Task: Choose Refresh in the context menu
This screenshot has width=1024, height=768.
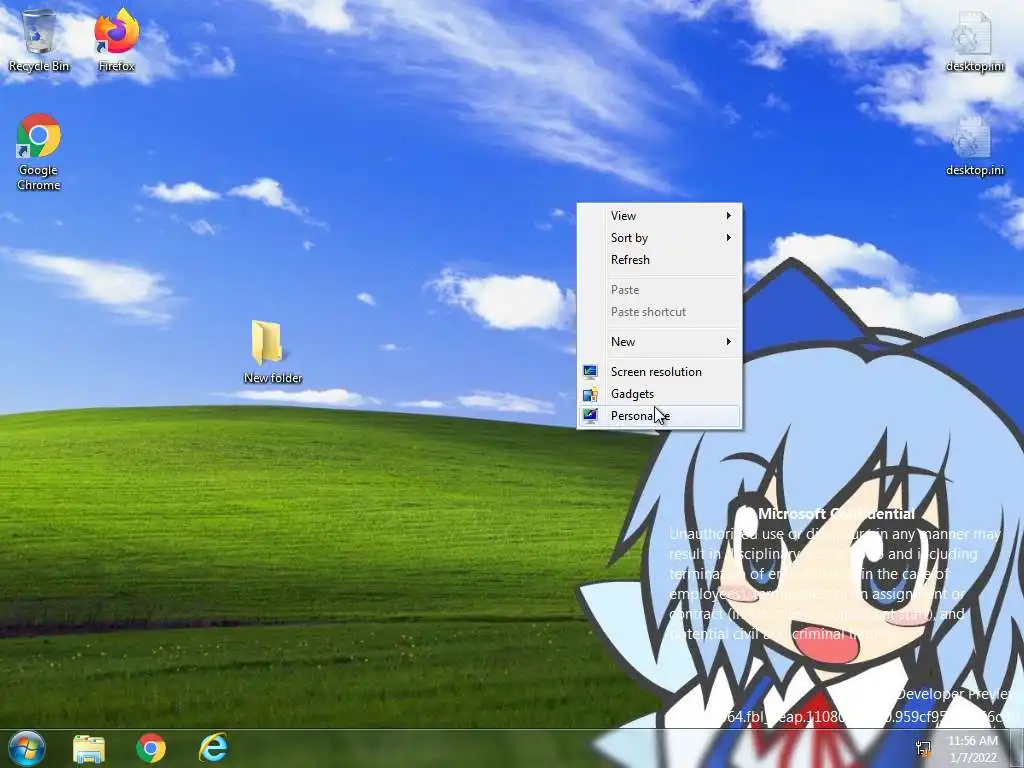Action: [660, 260]
